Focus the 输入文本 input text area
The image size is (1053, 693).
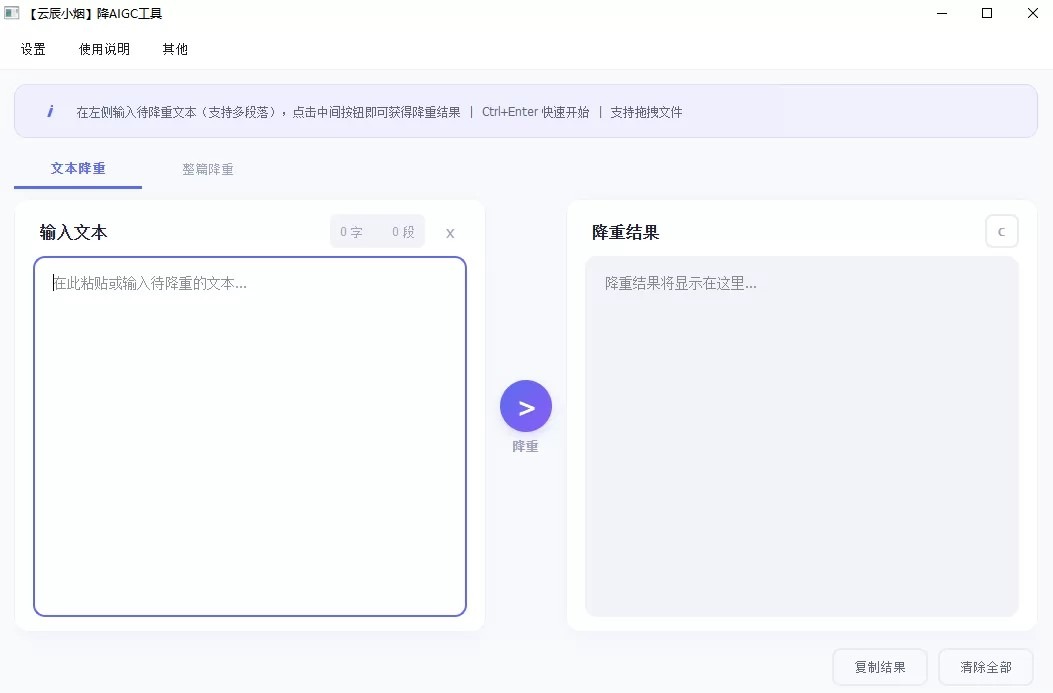pyautogui.click(x=250, y=436)
